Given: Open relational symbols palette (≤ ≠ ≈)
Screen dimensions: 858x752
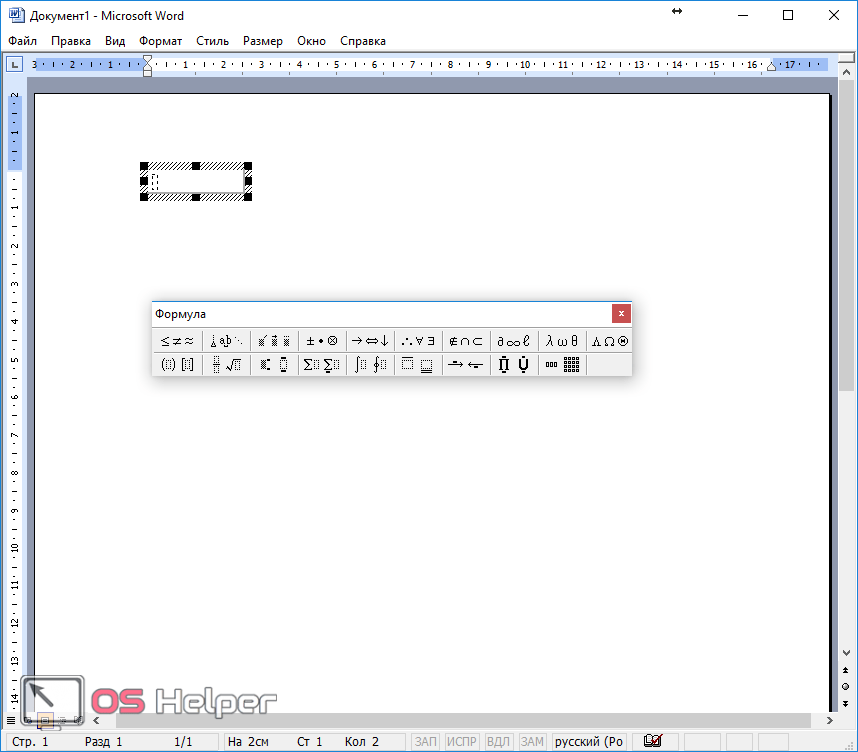Looking at the screenshot, I should 177,341.
